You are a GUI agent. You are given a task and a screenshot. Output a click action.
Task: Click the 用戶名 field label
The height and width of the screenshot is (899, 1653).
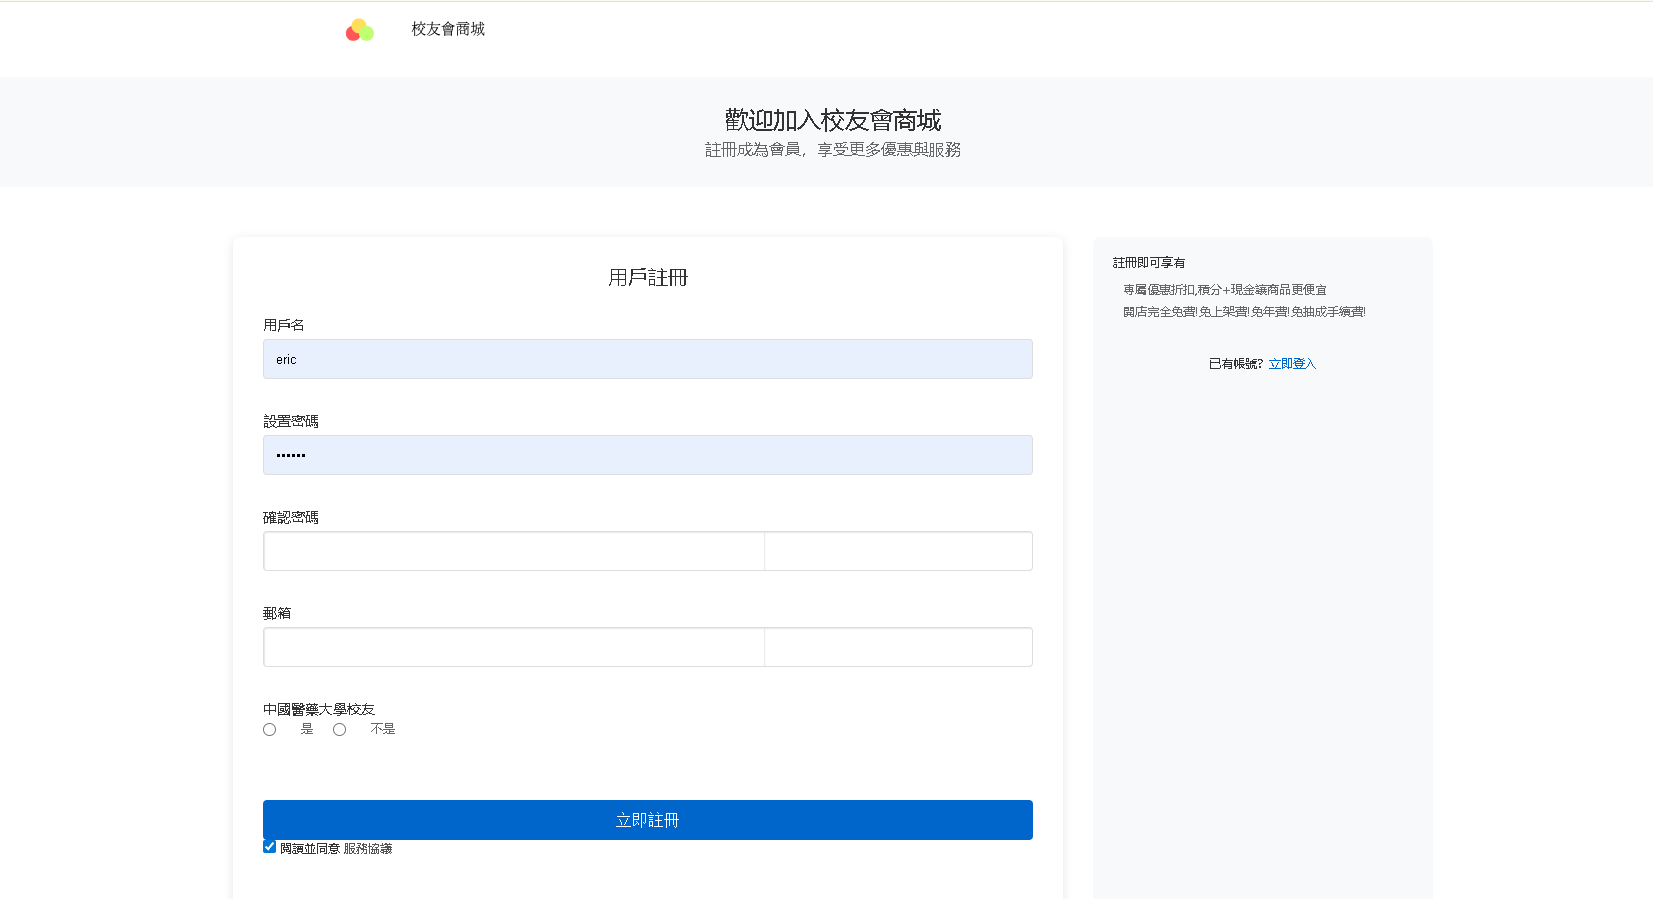(x=284, y=325)
